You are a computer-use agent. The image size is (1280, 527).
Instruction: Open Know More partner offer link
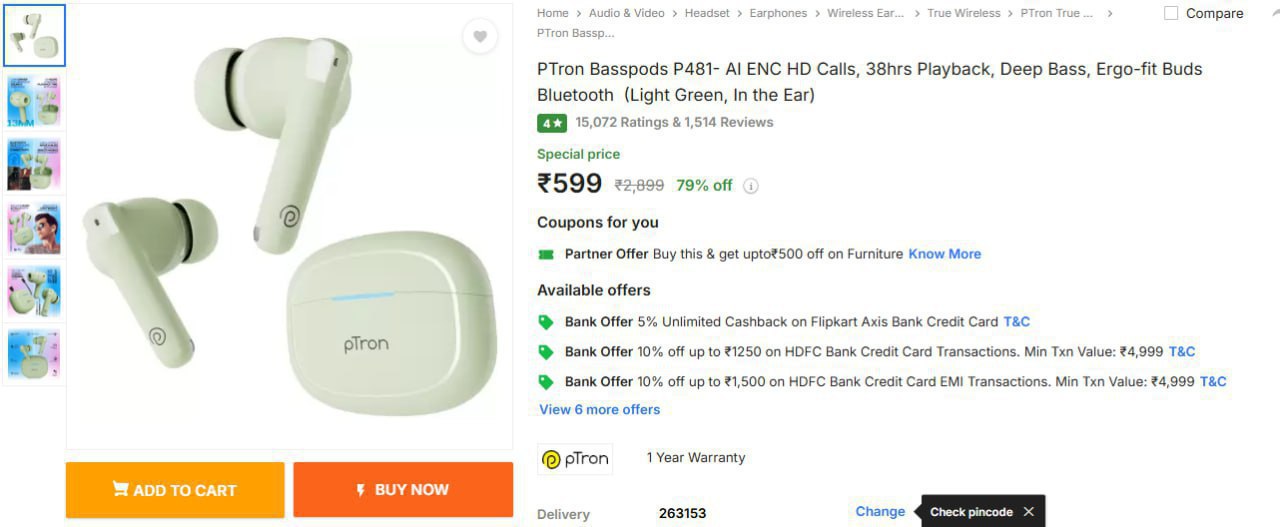coord(944,254)
